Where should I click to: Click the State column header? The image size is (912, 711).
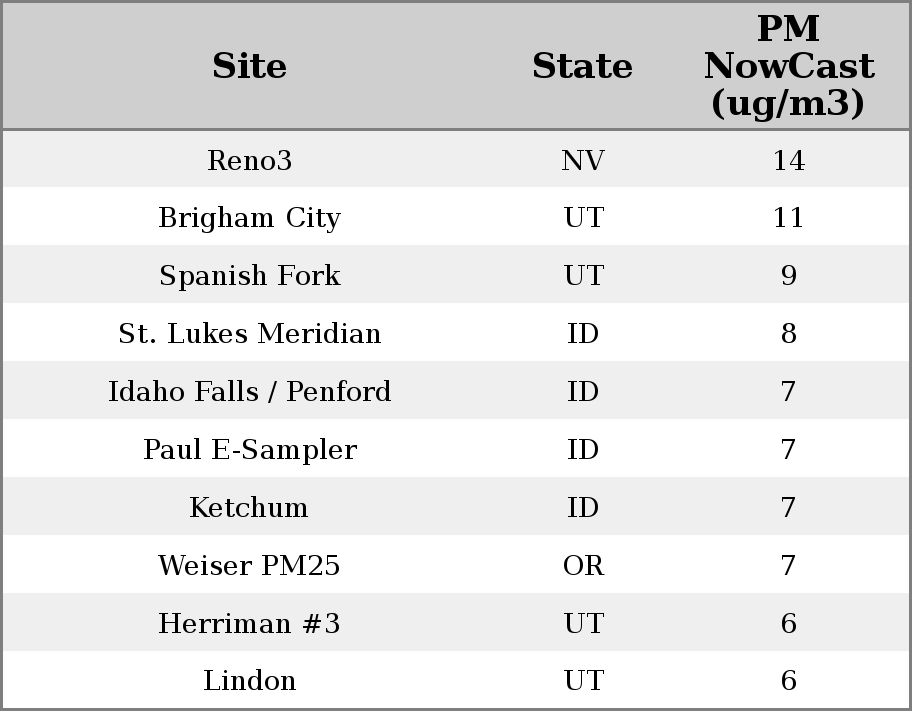pos(582,67)
